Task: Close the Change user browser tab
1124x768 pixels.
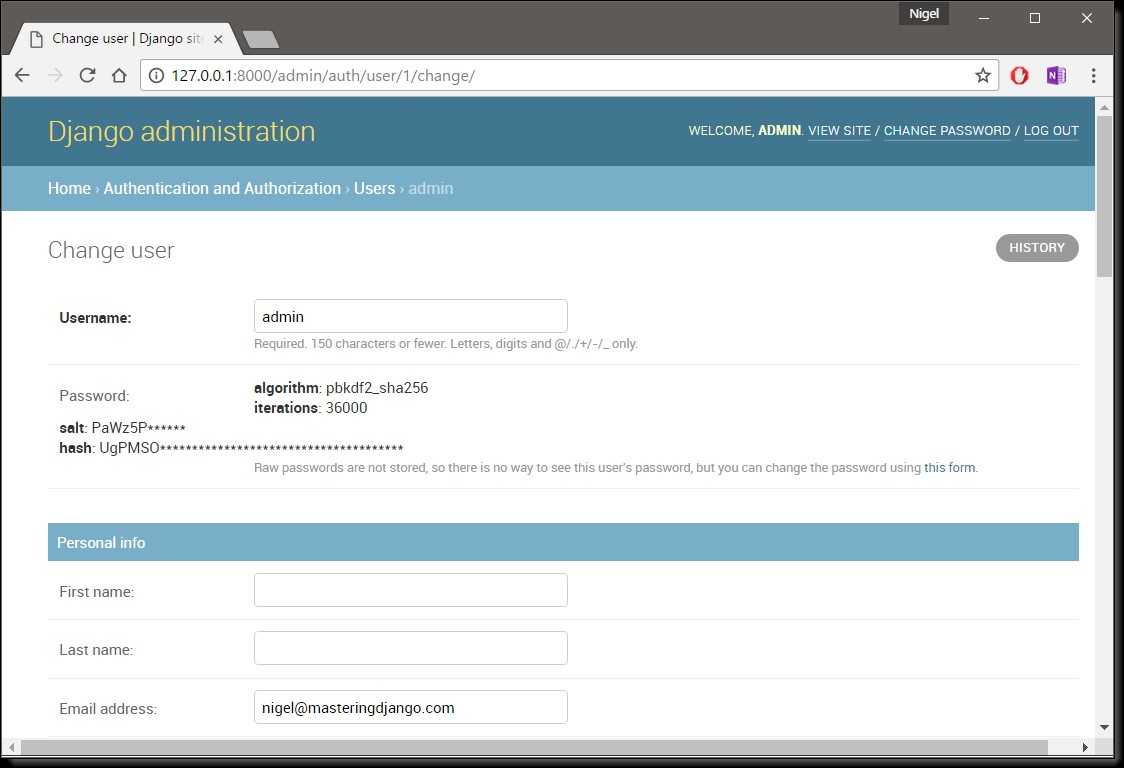Action: 218,39
